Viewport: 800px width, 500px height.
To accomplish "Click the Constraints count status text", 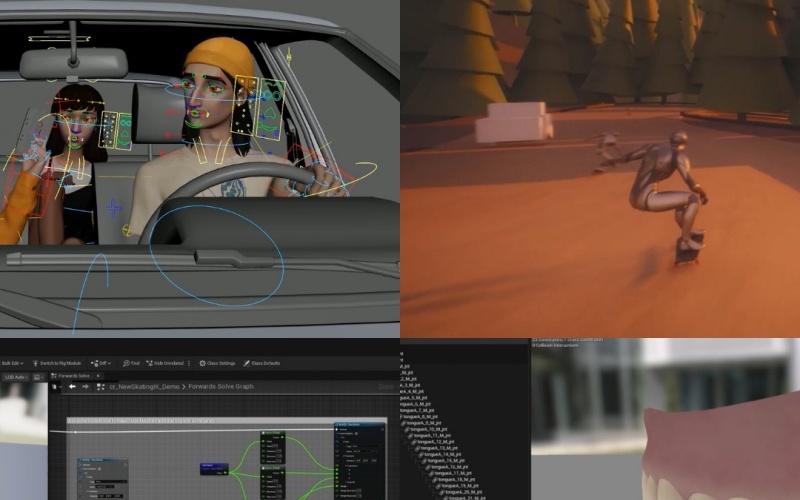I will coord(567,340).
